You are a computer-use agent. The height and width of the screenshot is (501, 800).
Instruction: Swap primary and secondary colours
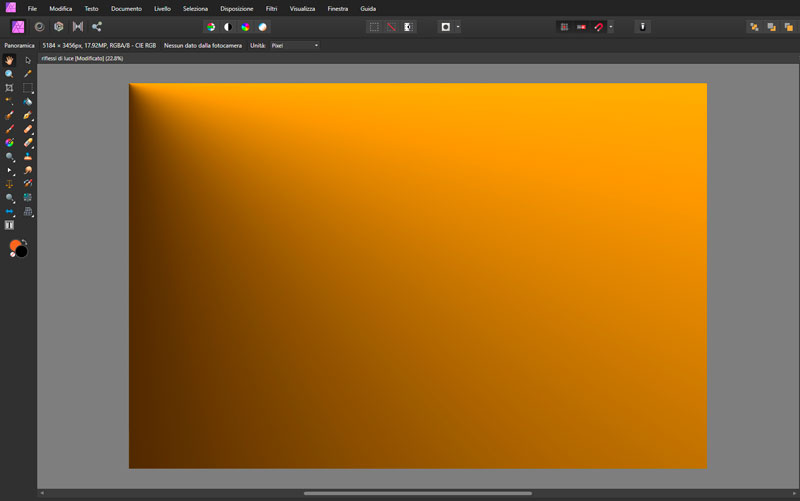pyautogui.click(x=24, y=242)
